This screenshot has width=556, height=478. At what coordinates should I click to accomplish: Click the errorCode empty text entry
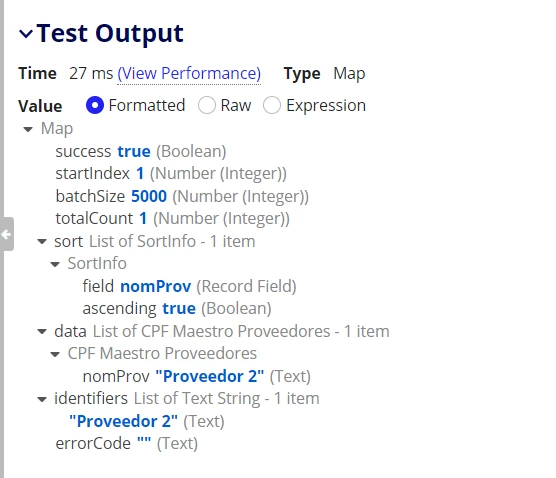tap(127, 444)
